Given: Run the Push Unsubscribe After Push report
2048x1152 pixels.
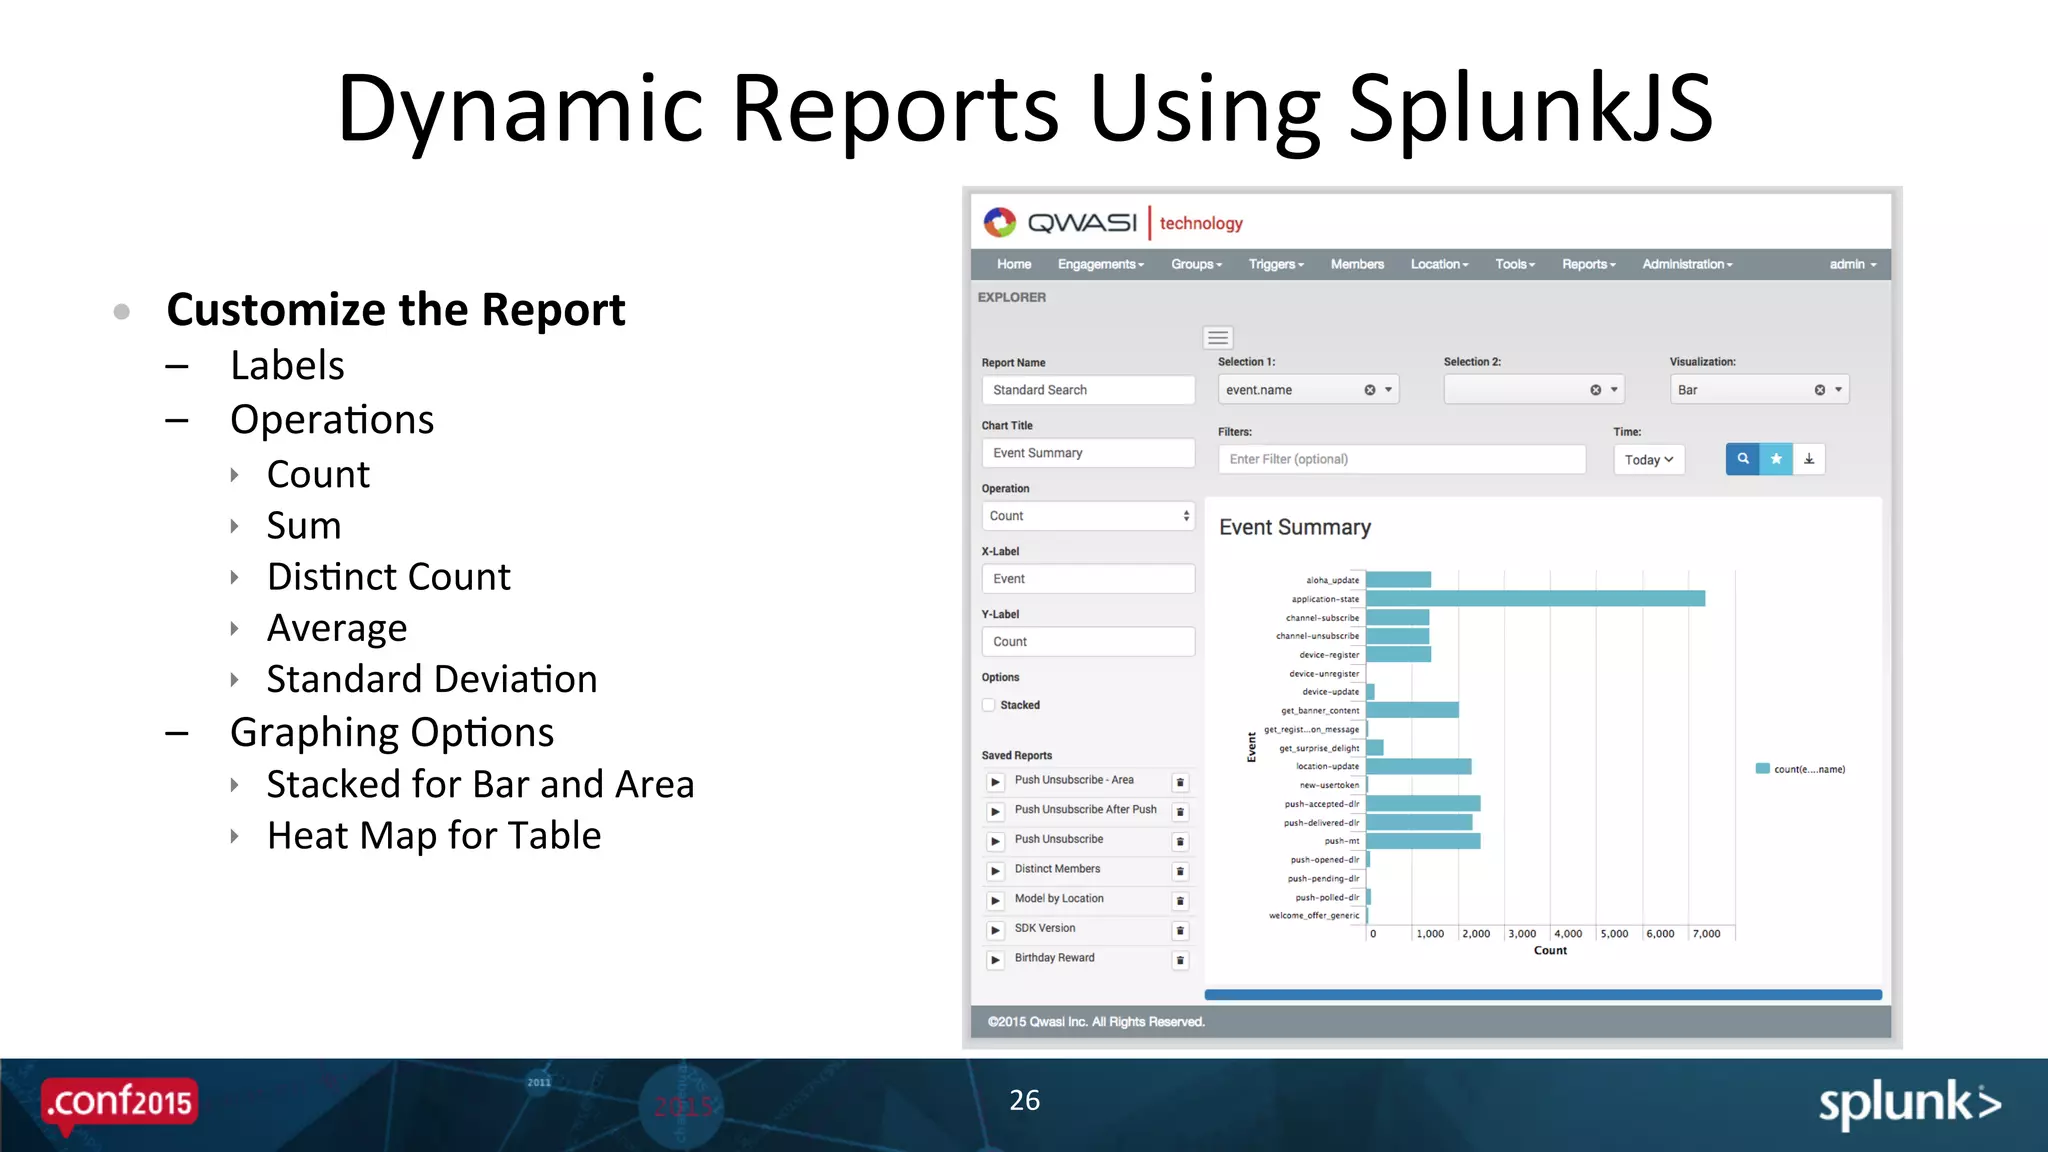Looking at the screenshot, I should [995, 812].
